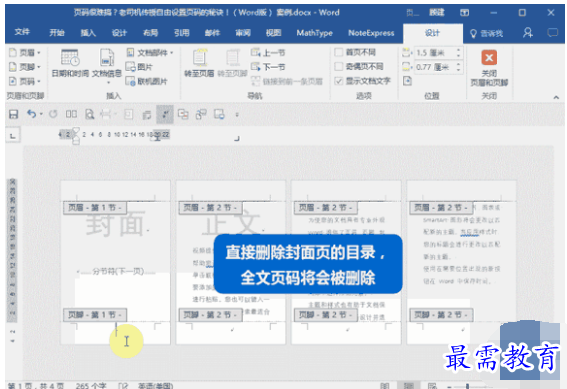
Task: Insert a 联机图片 online picture
Action: [146, 81]
